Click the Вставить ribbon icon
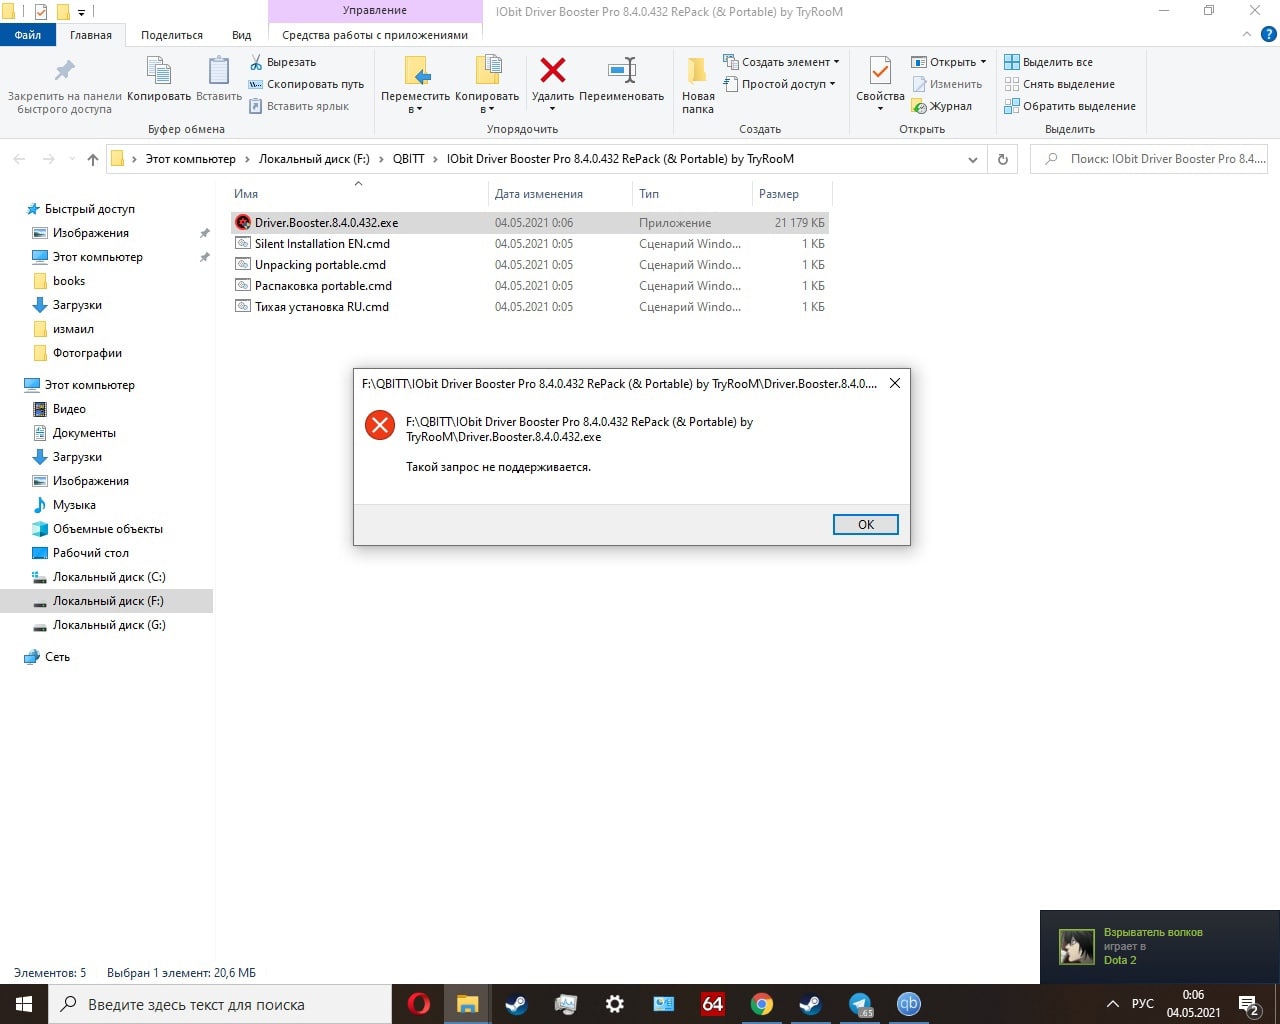The image size is (1280, 1024). (219, 71)
